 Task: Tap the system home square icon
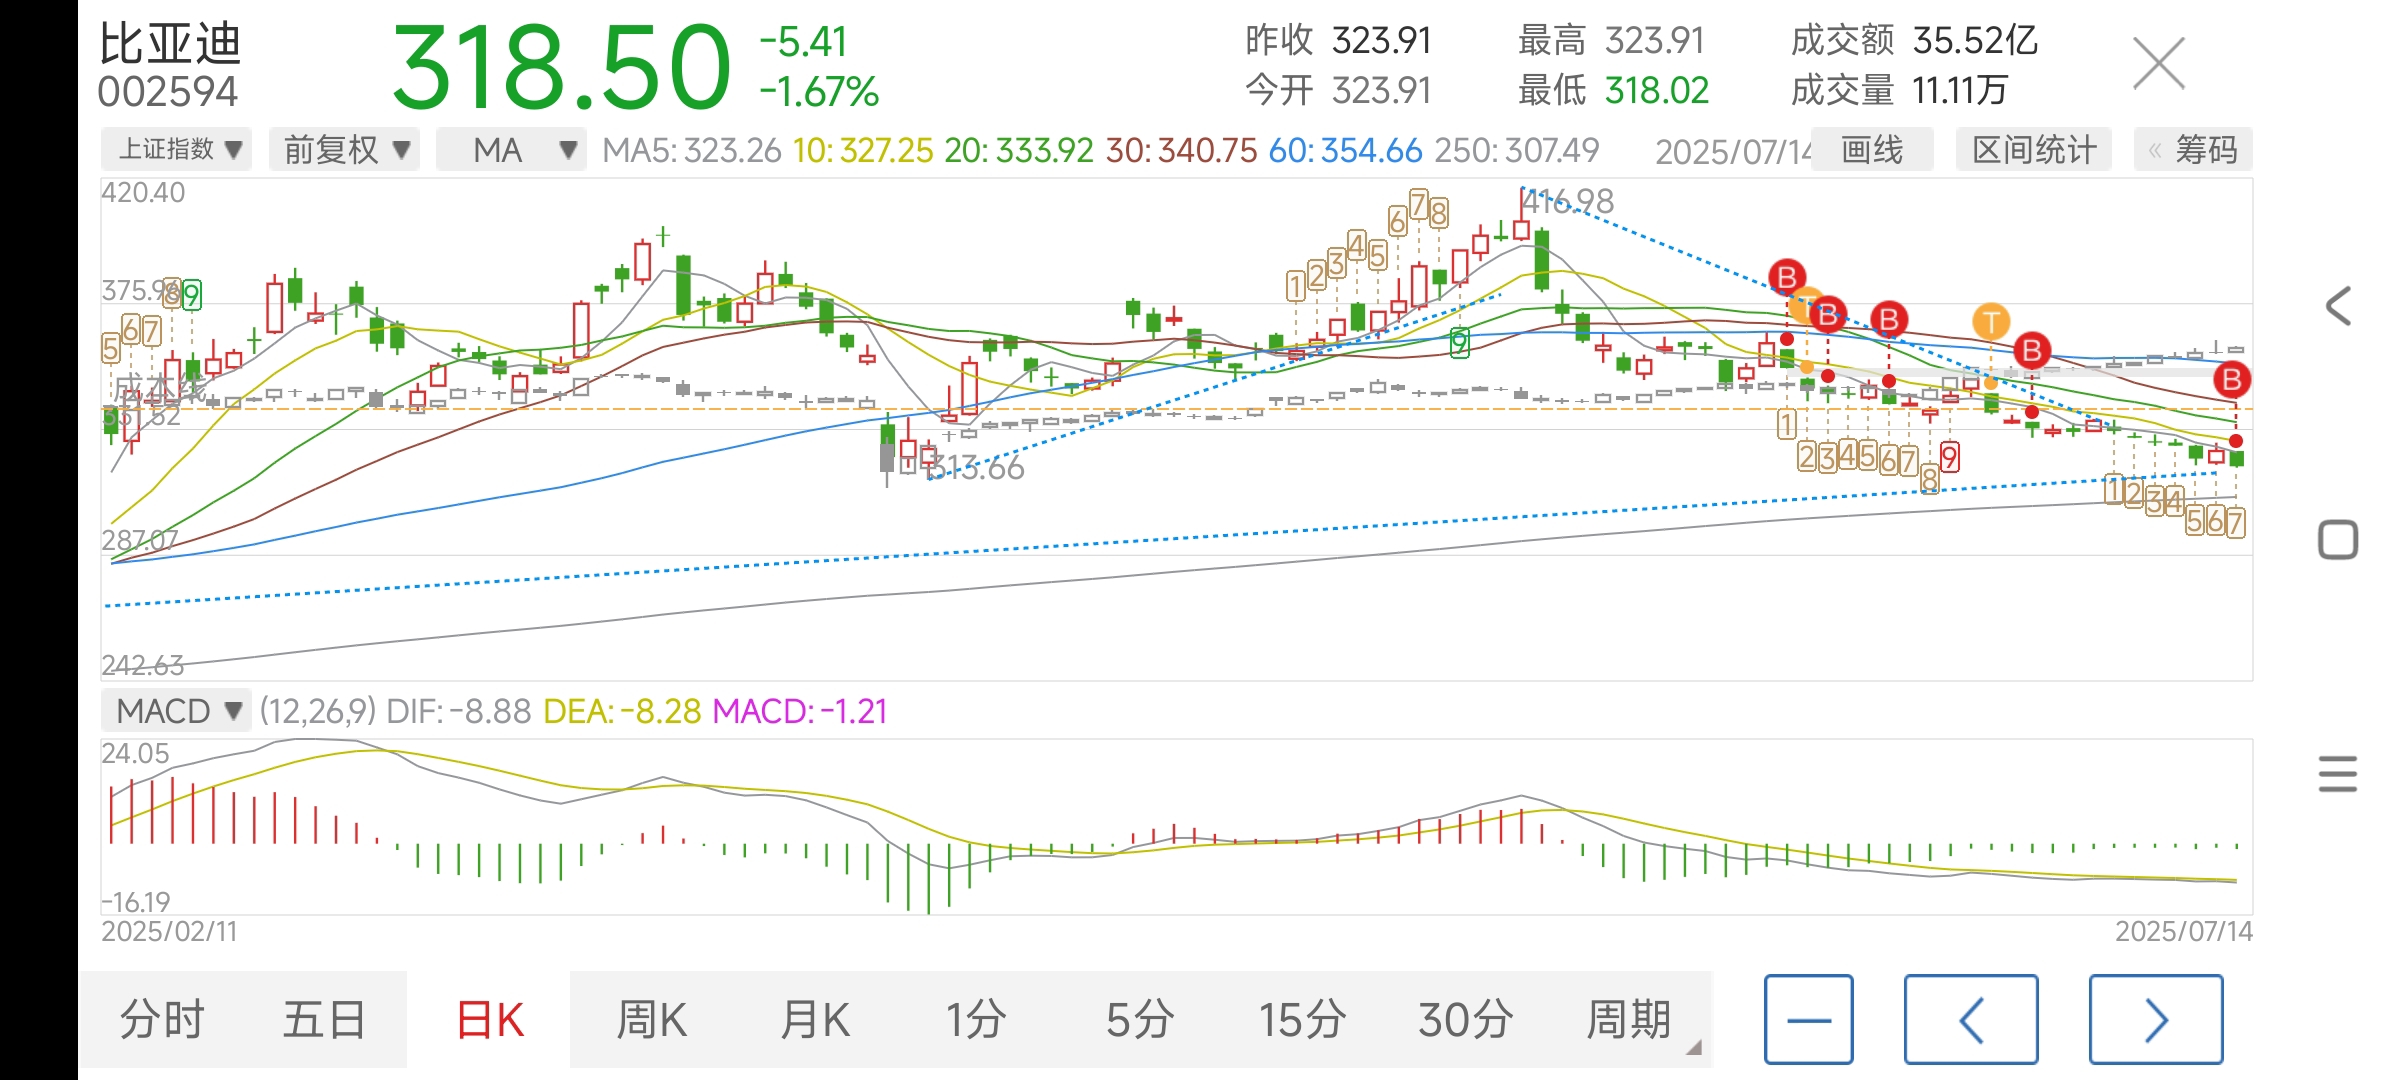click(x=2338, y=540)
